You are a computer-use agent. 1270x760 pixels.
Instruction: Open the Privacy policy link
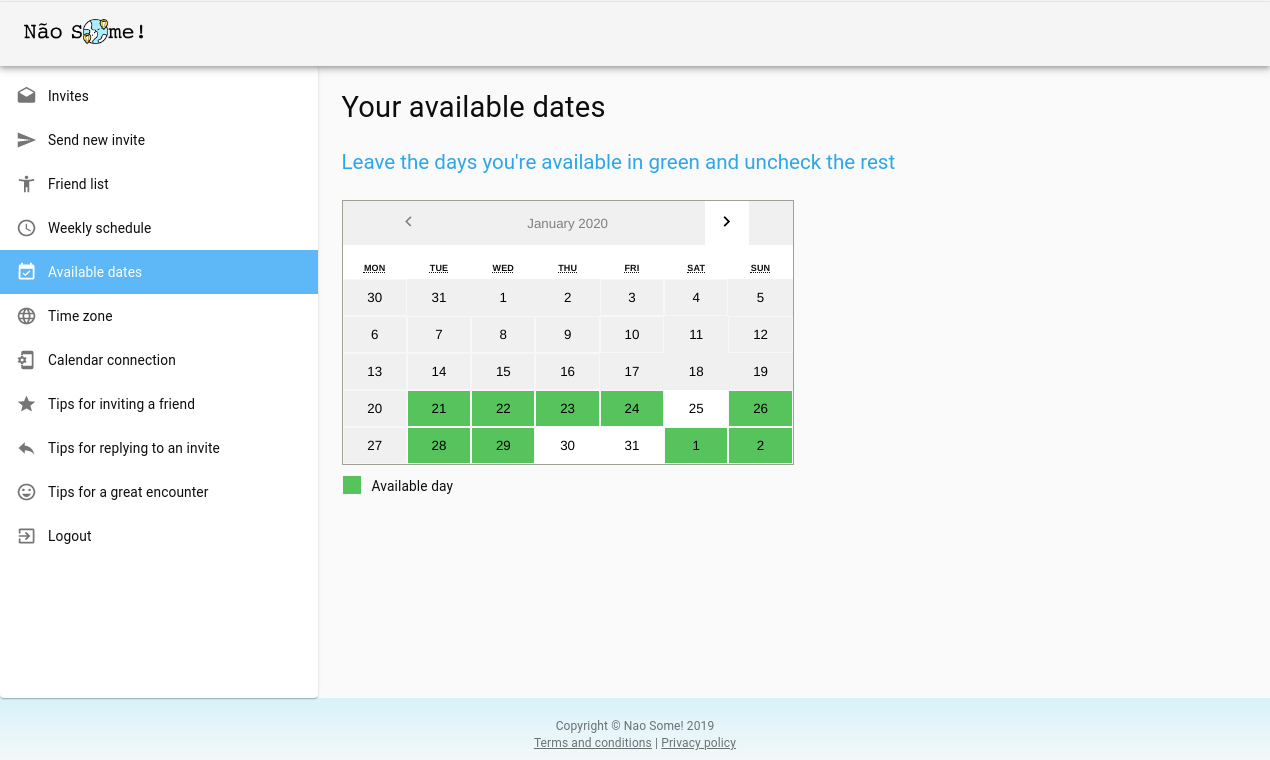[x=698, y=743]
